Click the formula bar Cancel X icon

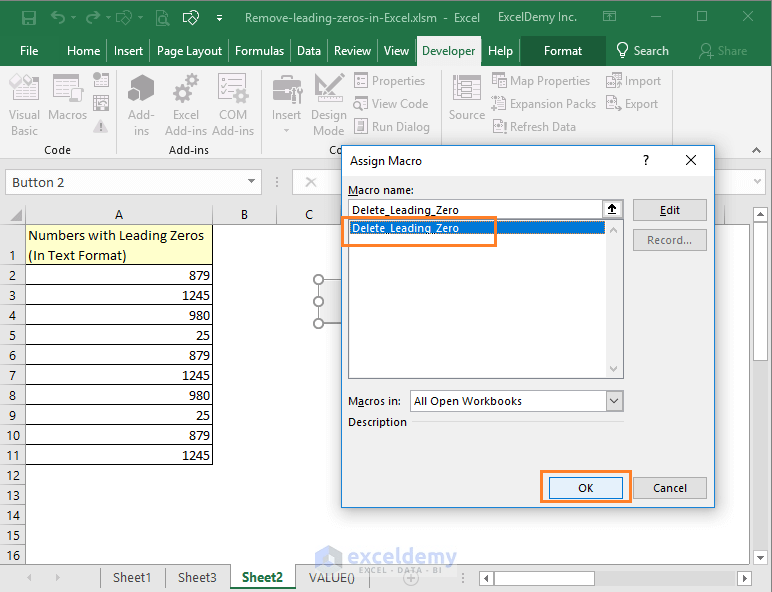pos(311,182)
